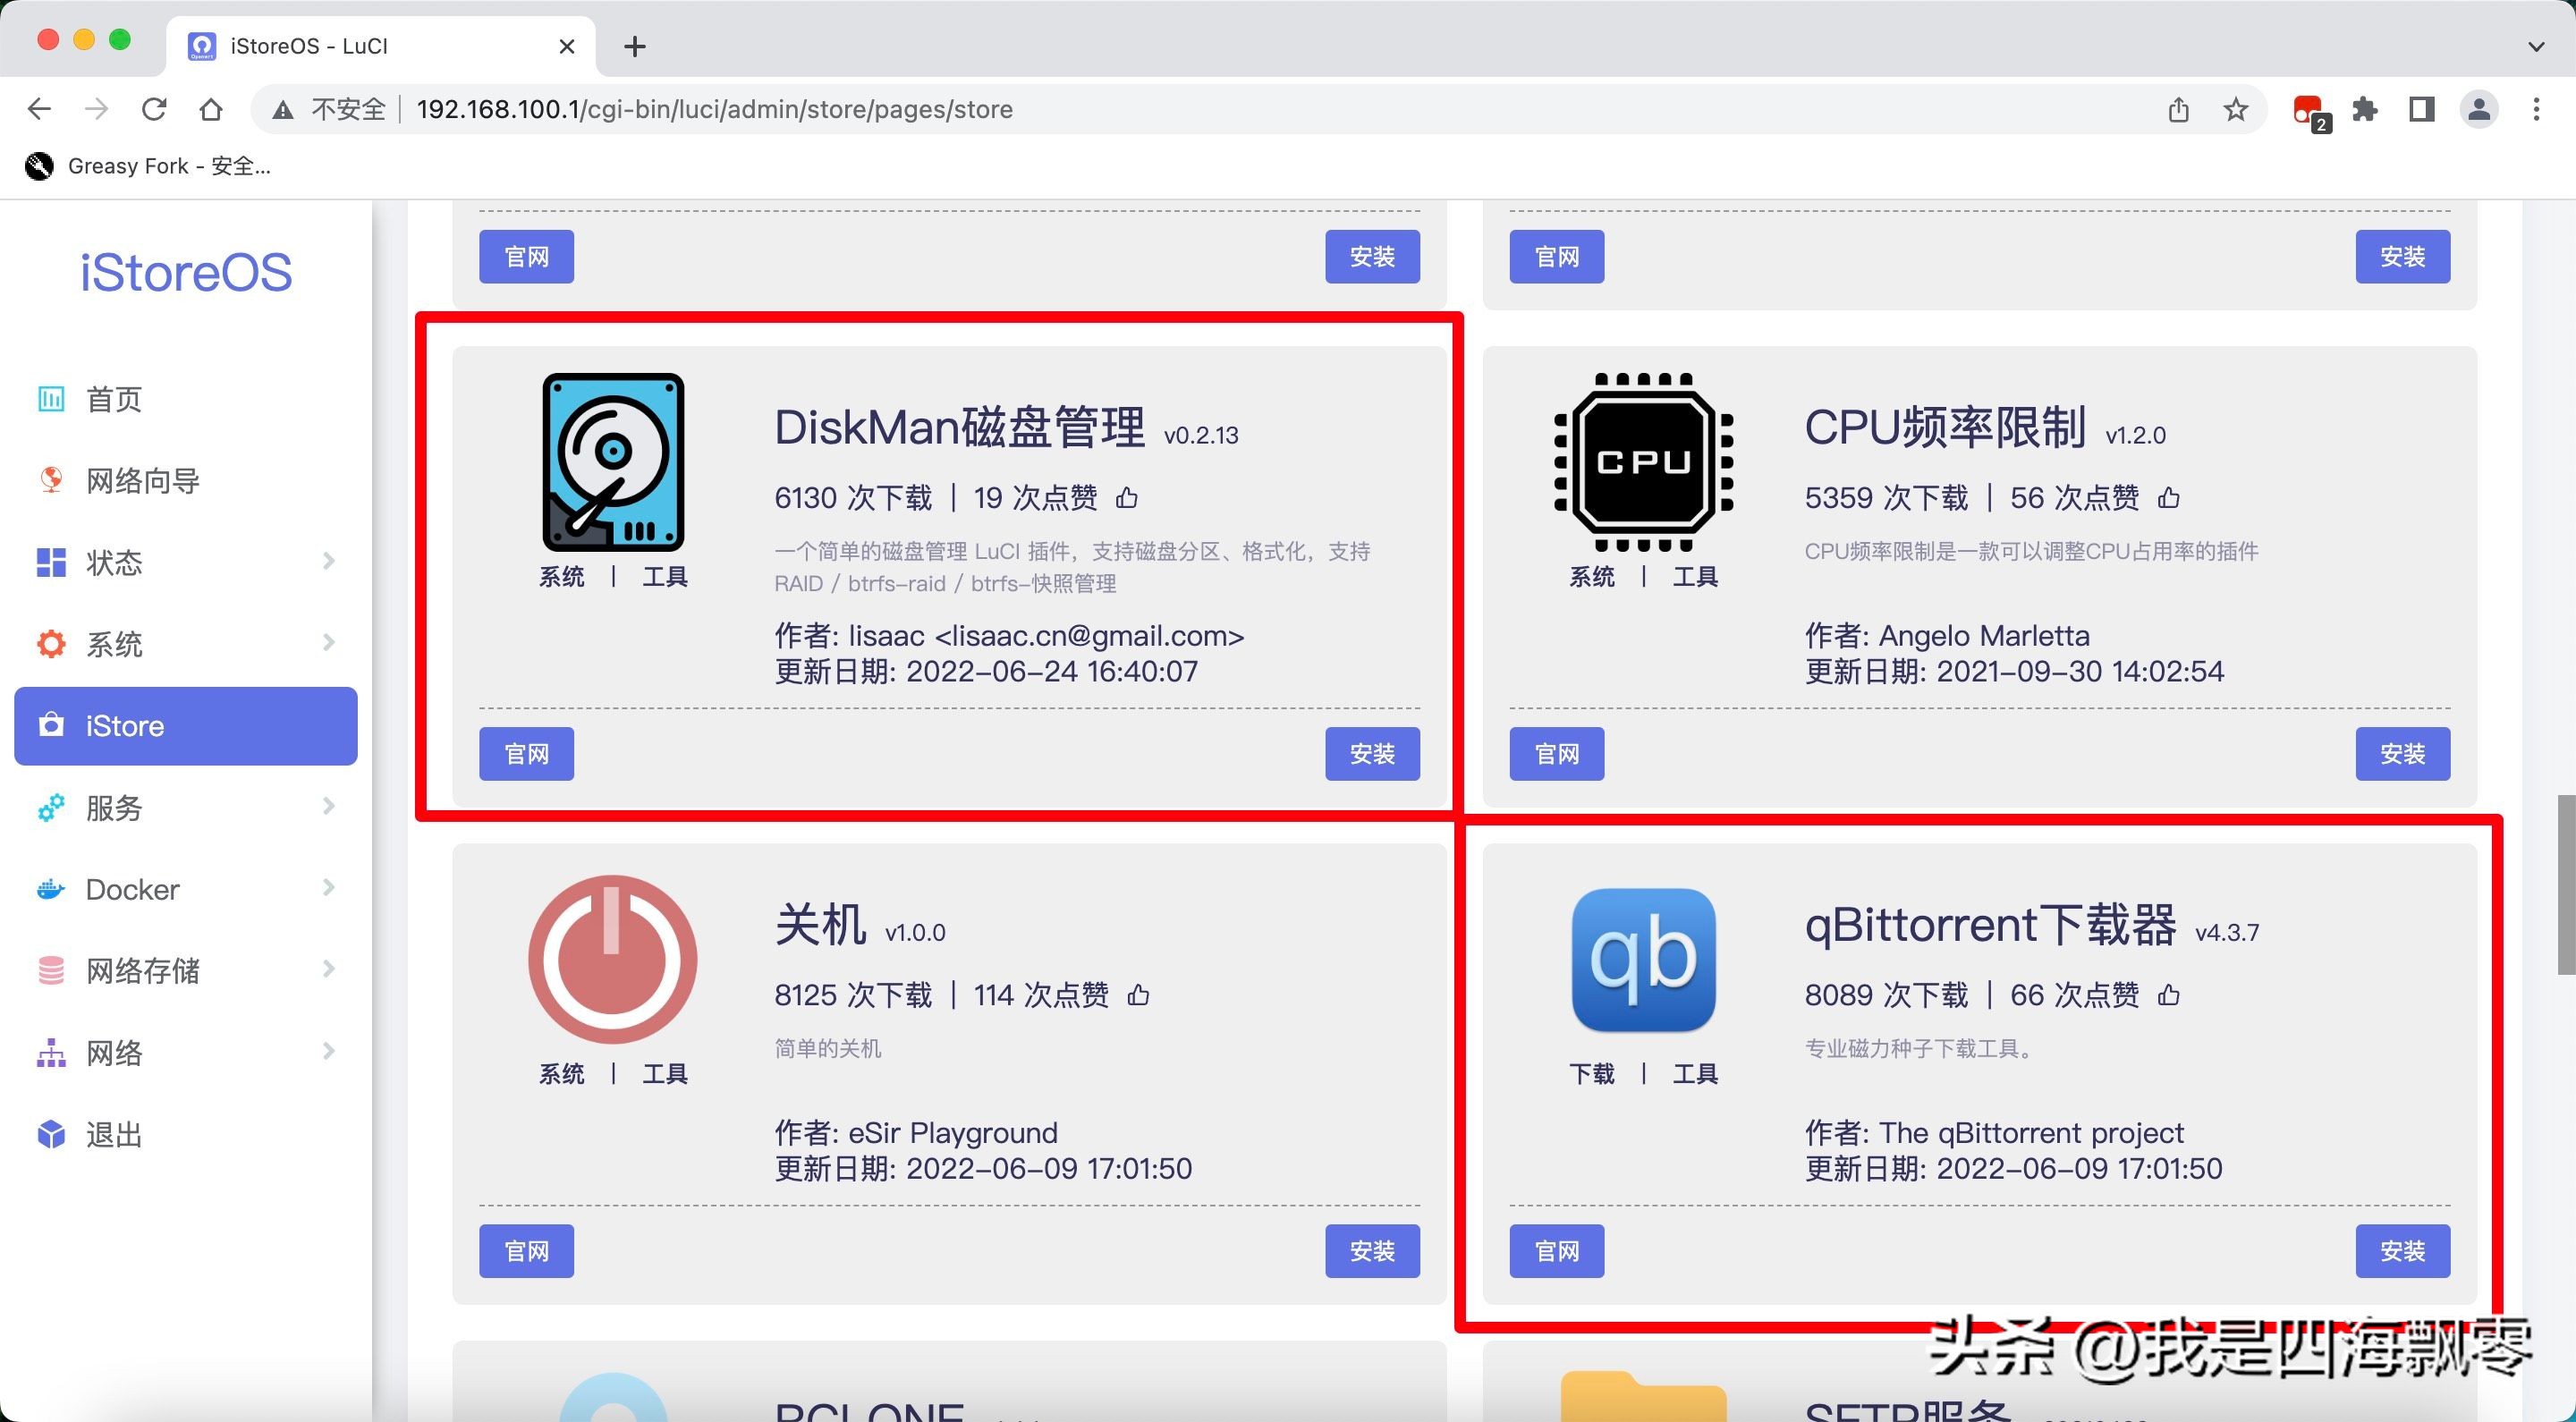
Task: Open 网络向导 in sidebar
Action: 186,481
